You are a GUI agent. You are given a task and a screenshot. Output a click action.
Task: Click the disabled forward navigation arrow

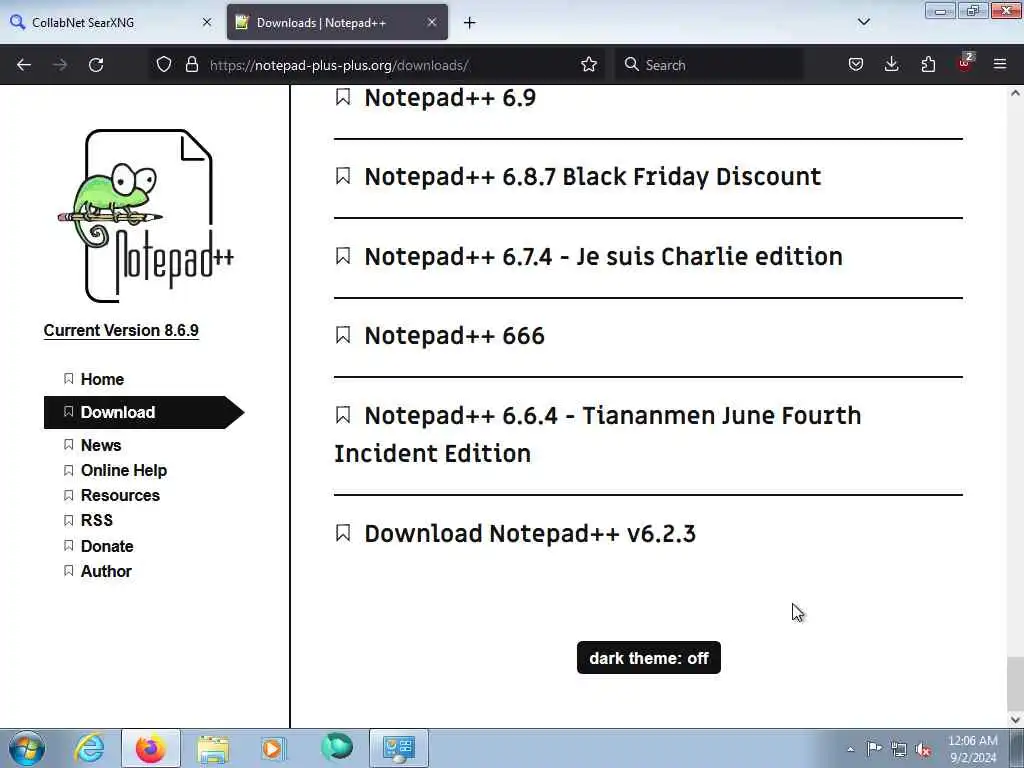coord(60,65)
